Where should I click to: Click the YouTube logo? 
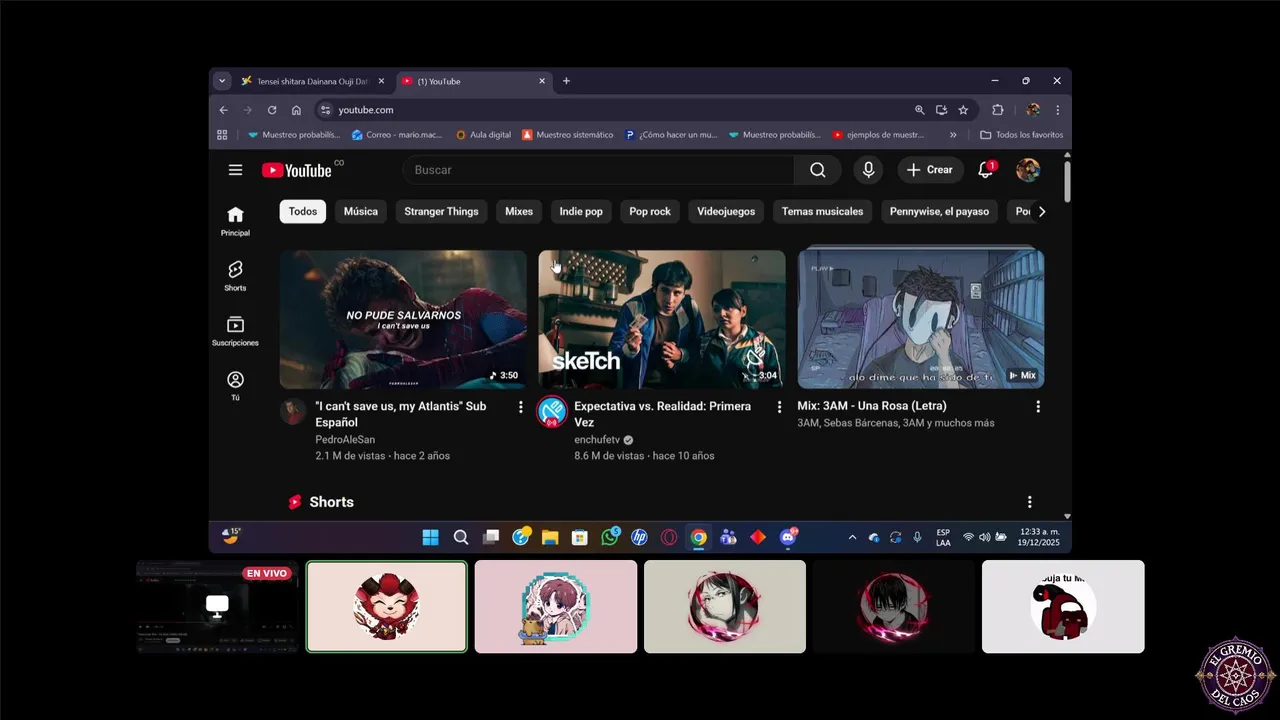[x=297, y=170]
